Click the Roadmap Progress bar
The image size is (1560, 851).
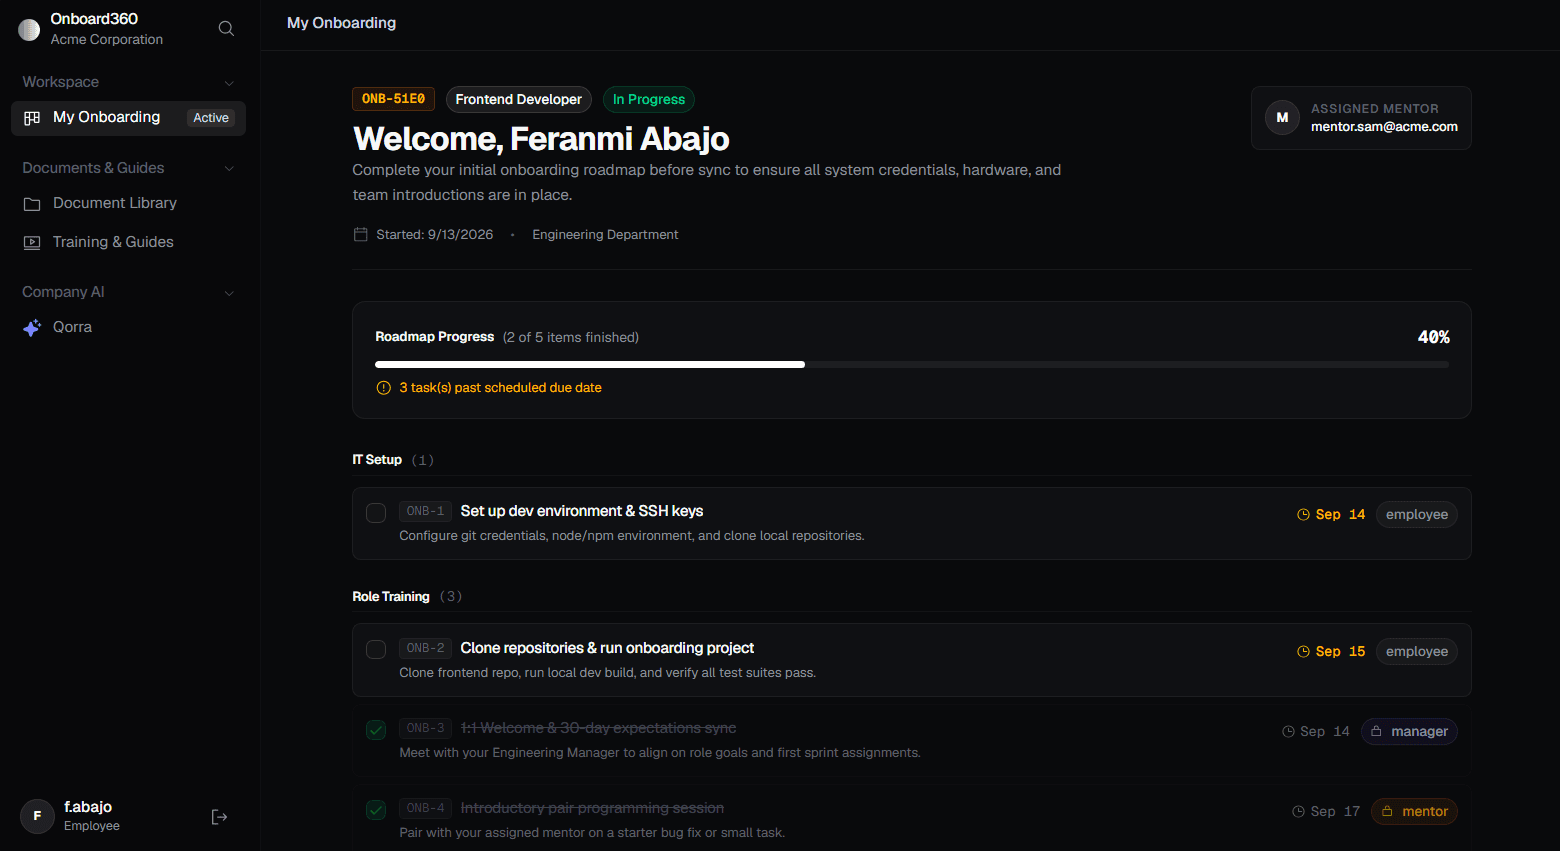pos(912,365)
